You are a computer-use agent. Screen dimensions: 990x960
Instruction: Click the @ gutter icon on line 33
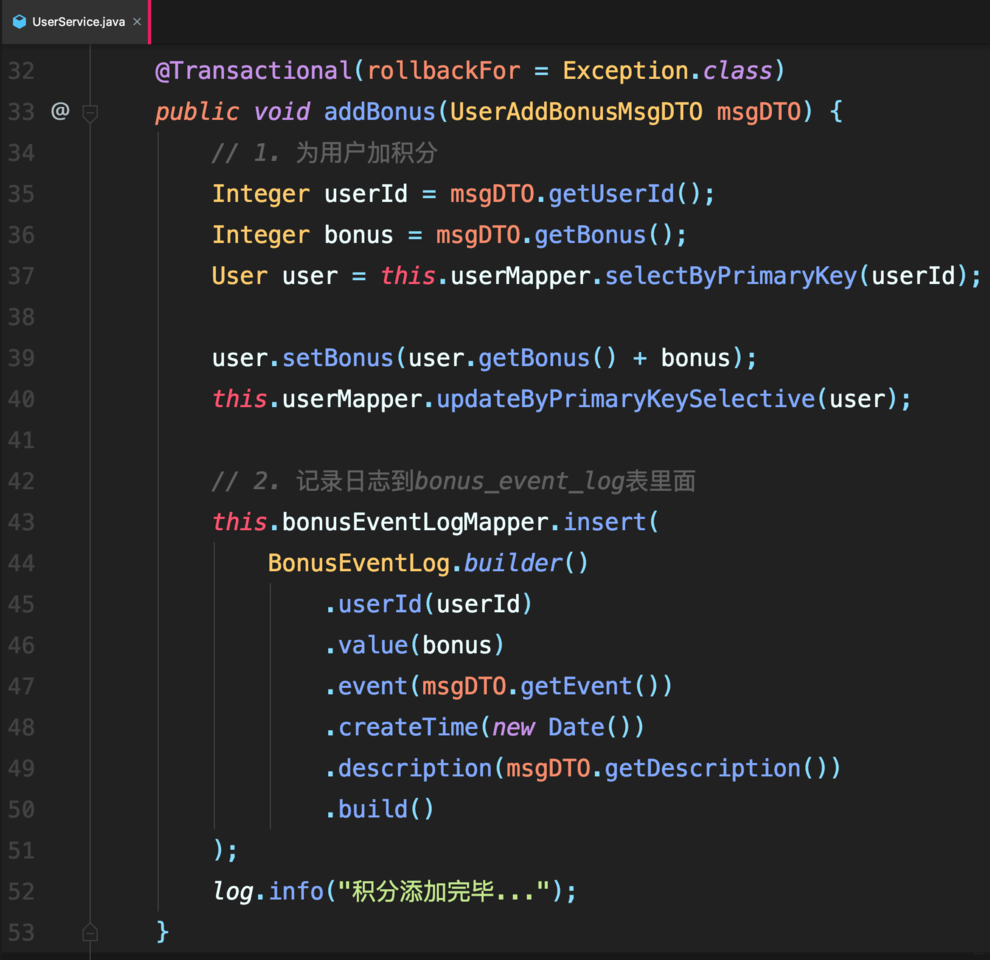tap(60, 111)
